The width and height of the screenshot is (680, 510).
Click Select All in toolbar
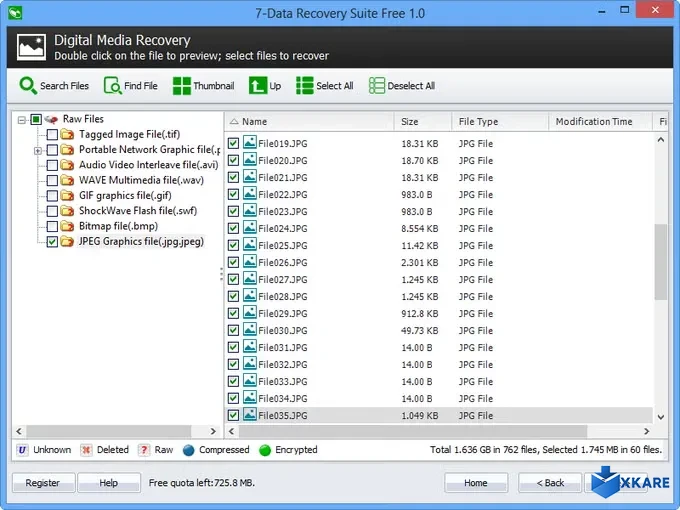(x=324, y=85)
